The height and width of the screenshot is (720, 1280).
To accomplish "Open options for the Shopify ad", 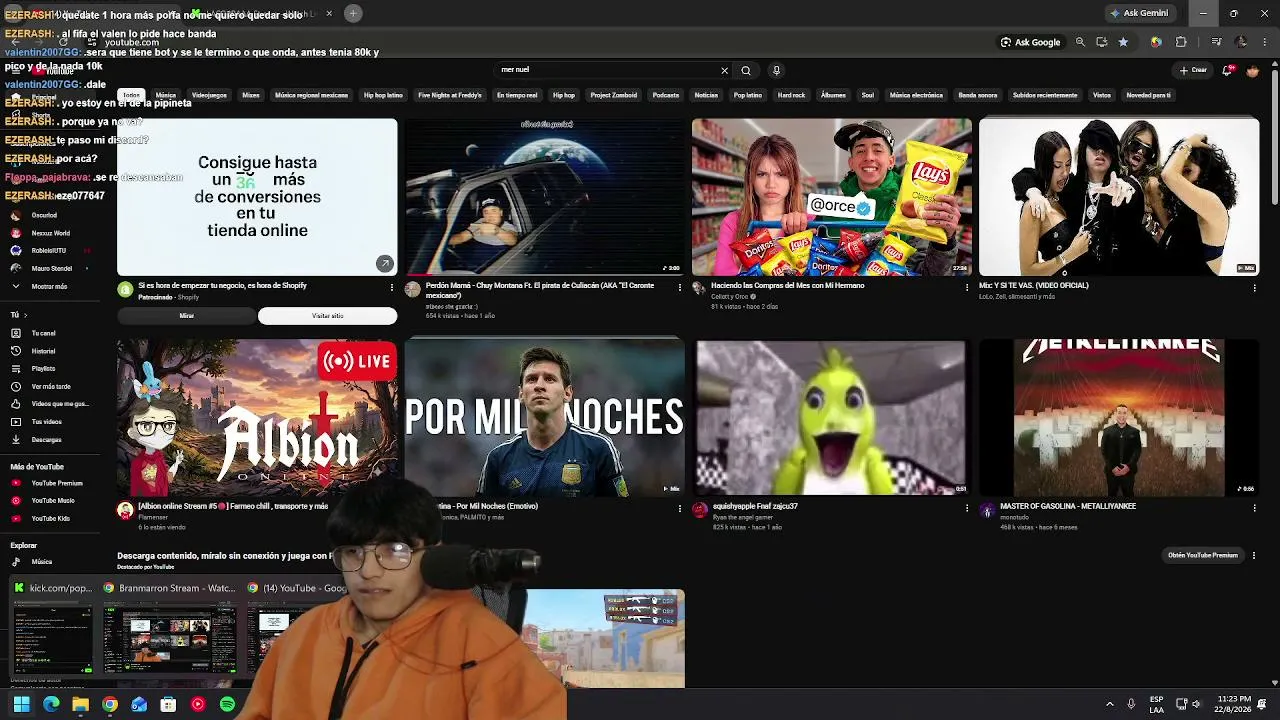I will coord(391,287).
